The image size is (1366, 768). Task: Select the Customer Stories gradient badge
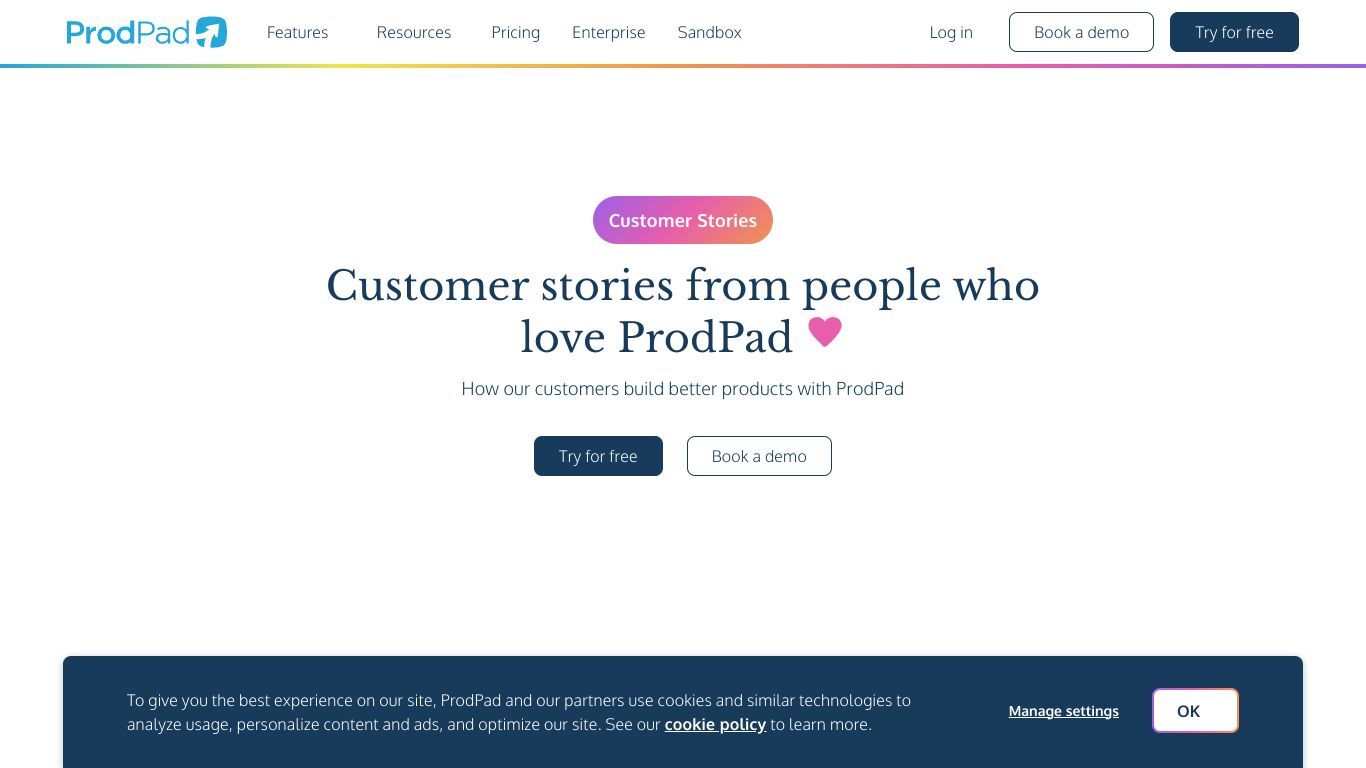(x=683, y=220)
